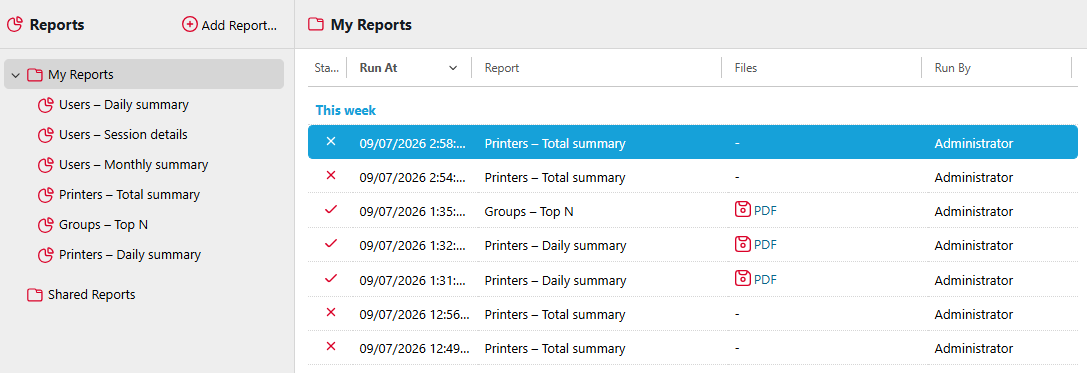Collapse the This week group header

[x=346, y=110]
